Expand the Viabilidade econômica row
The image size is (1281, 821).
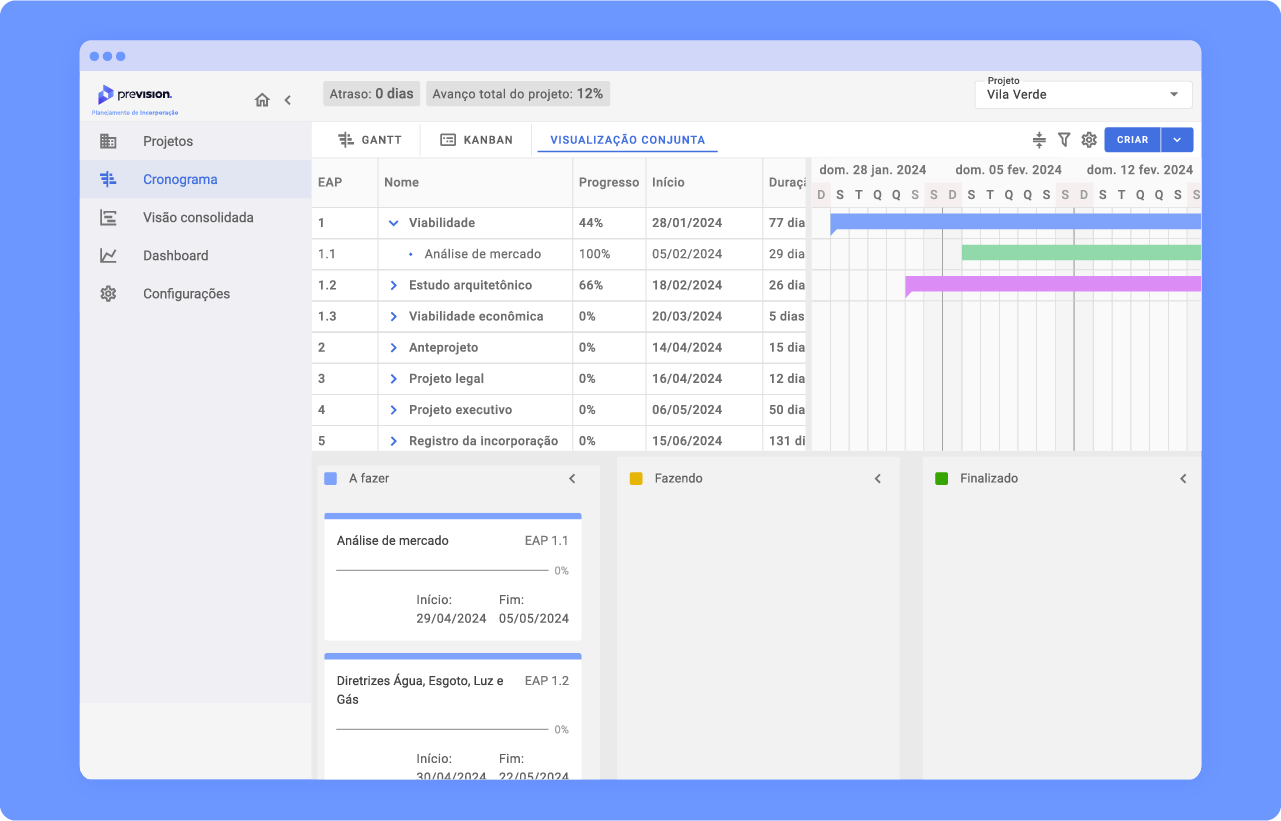tap(394, 316)
